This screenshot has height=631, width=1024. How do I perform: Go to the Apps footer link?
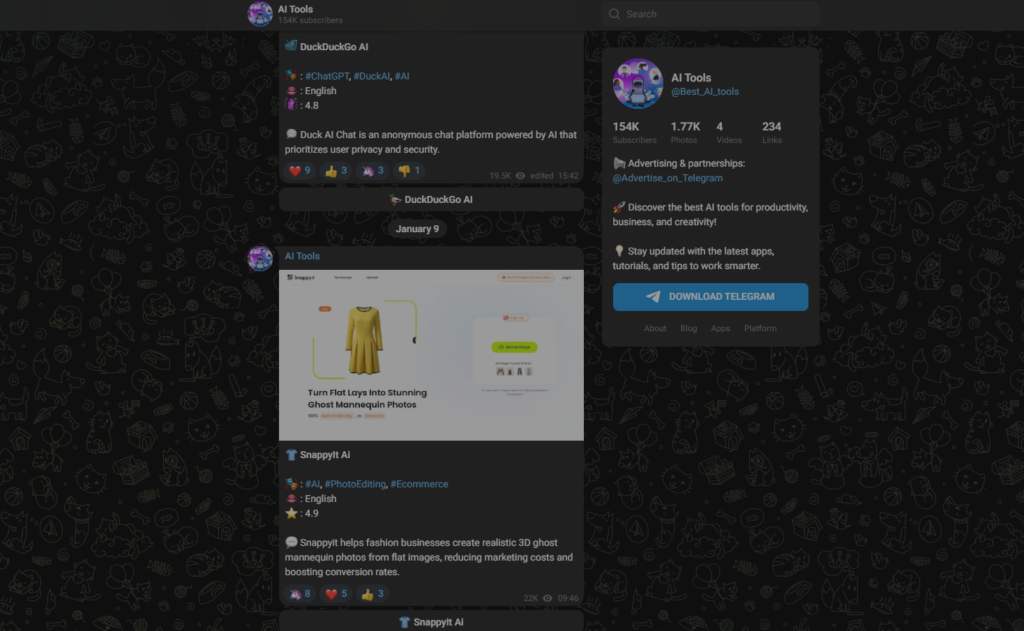click(x=720, y=329)
